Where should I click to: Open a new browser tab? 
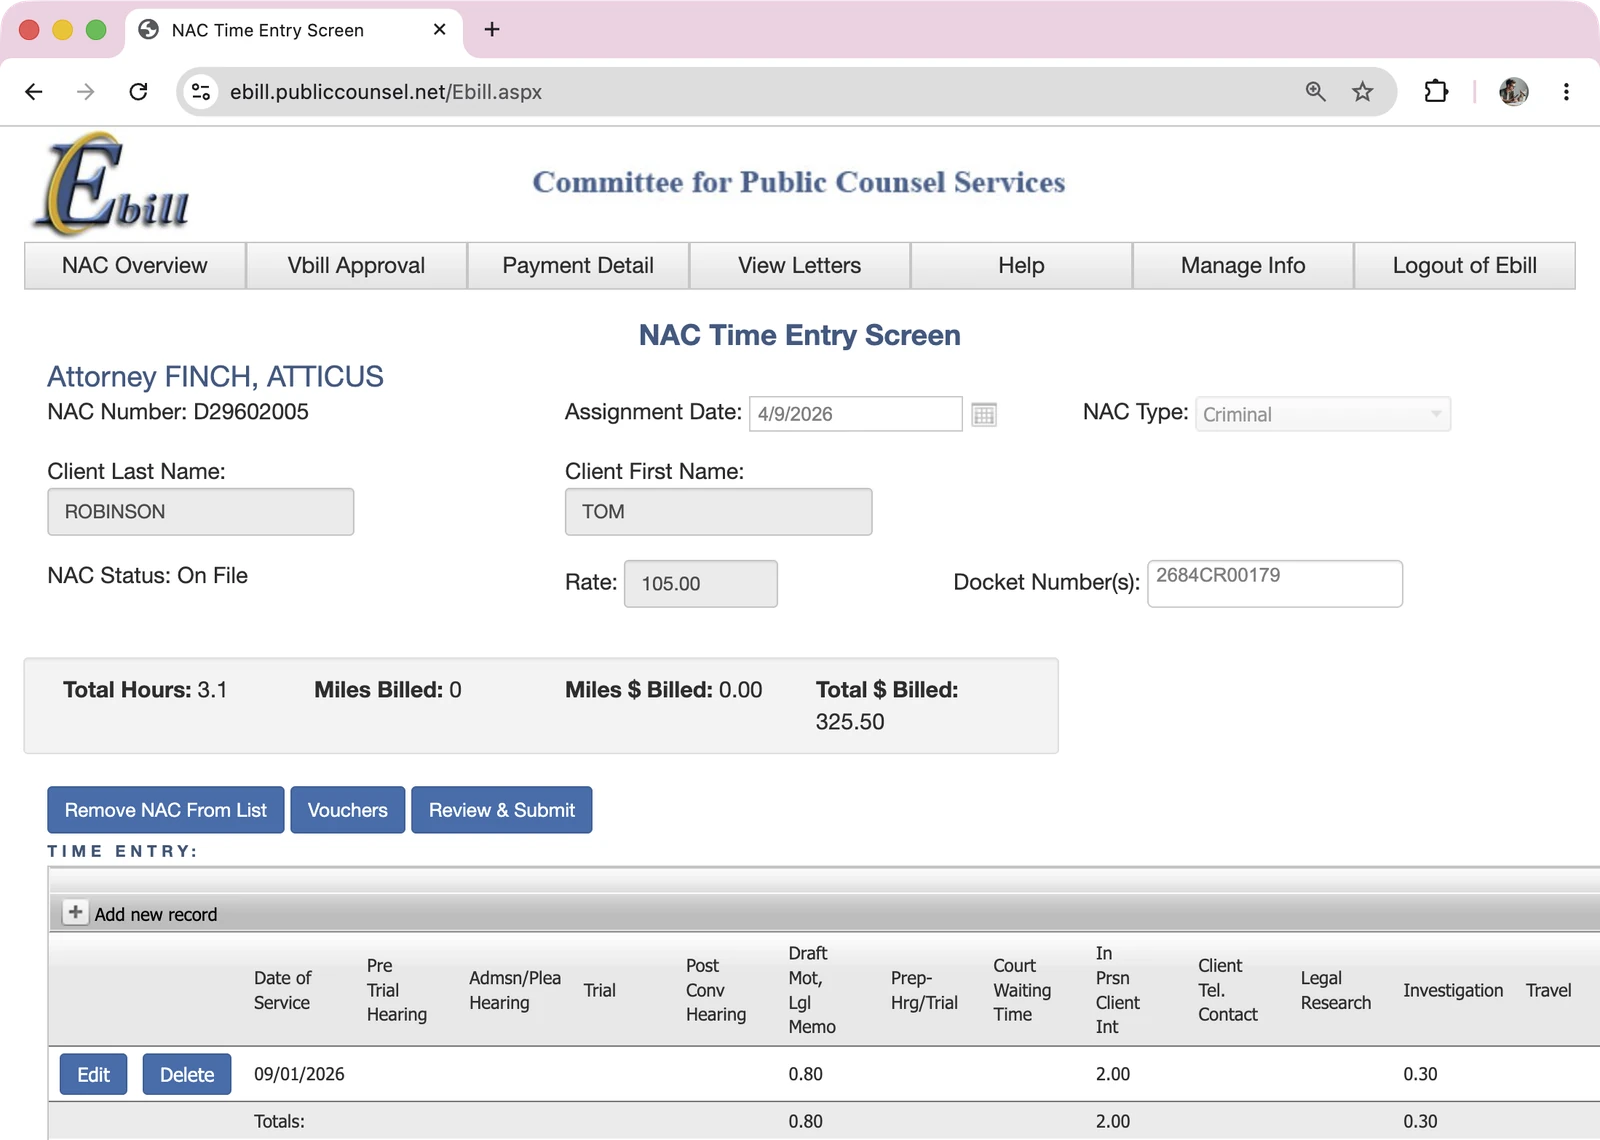[x=492, y=30]
